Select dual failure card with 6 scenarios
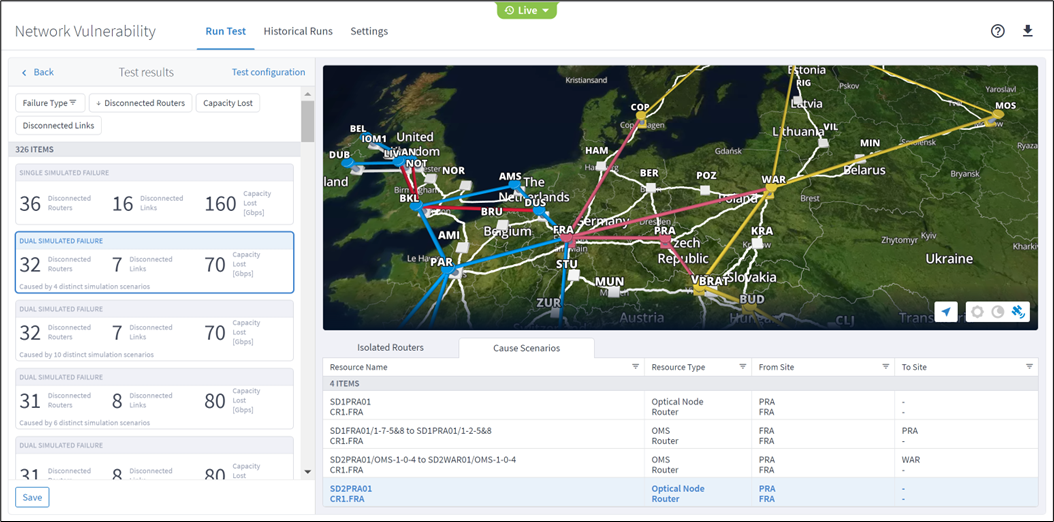 (x=154, y=398)
